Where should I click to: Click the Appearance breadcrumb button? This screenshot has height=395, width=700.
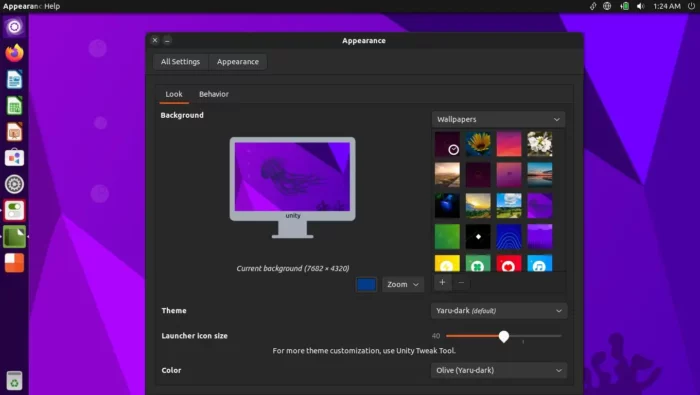238,62
